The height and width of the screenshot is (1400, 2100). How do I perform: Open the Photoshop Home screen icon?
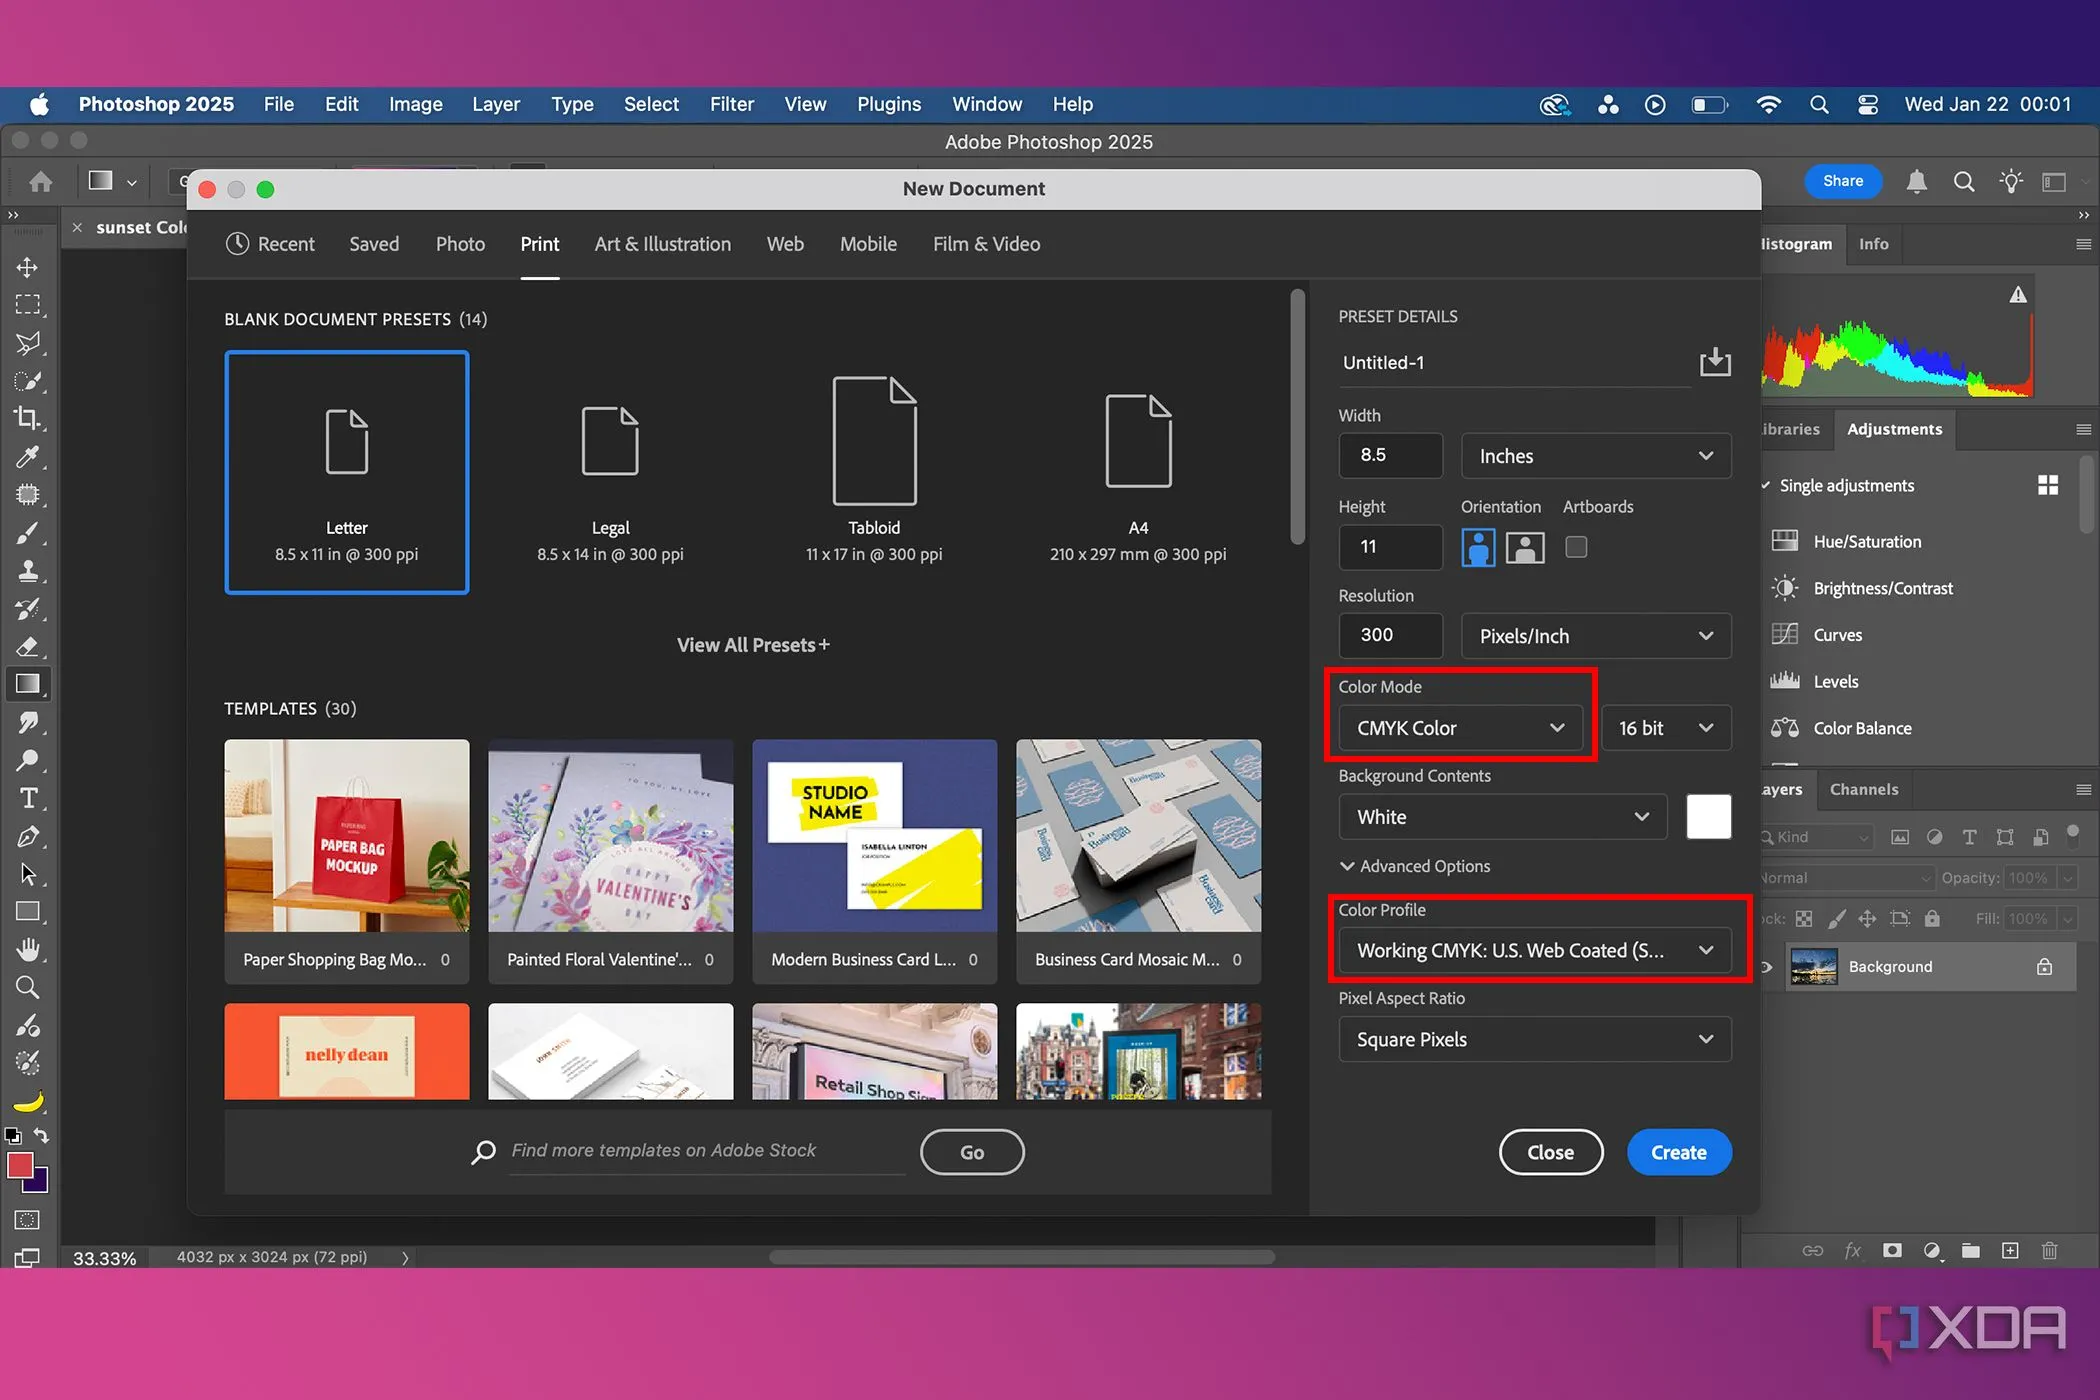[41, 181]
